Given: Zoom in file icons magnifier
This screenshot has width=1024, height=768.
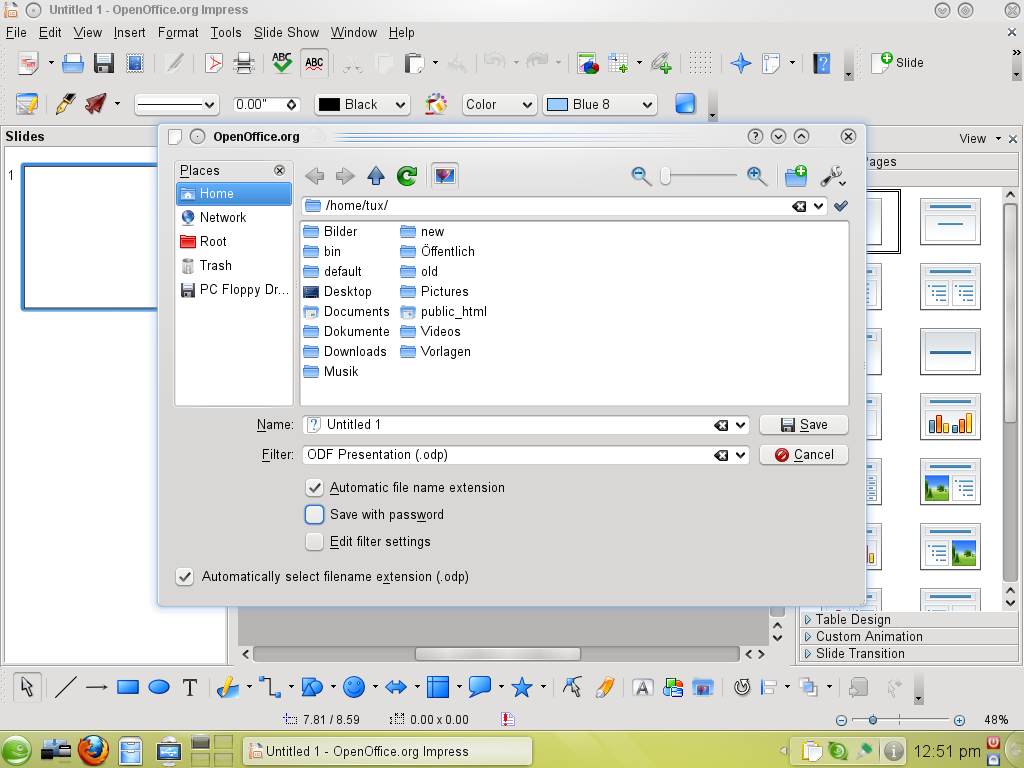Looking at the screenshot, I should (756, 176).
